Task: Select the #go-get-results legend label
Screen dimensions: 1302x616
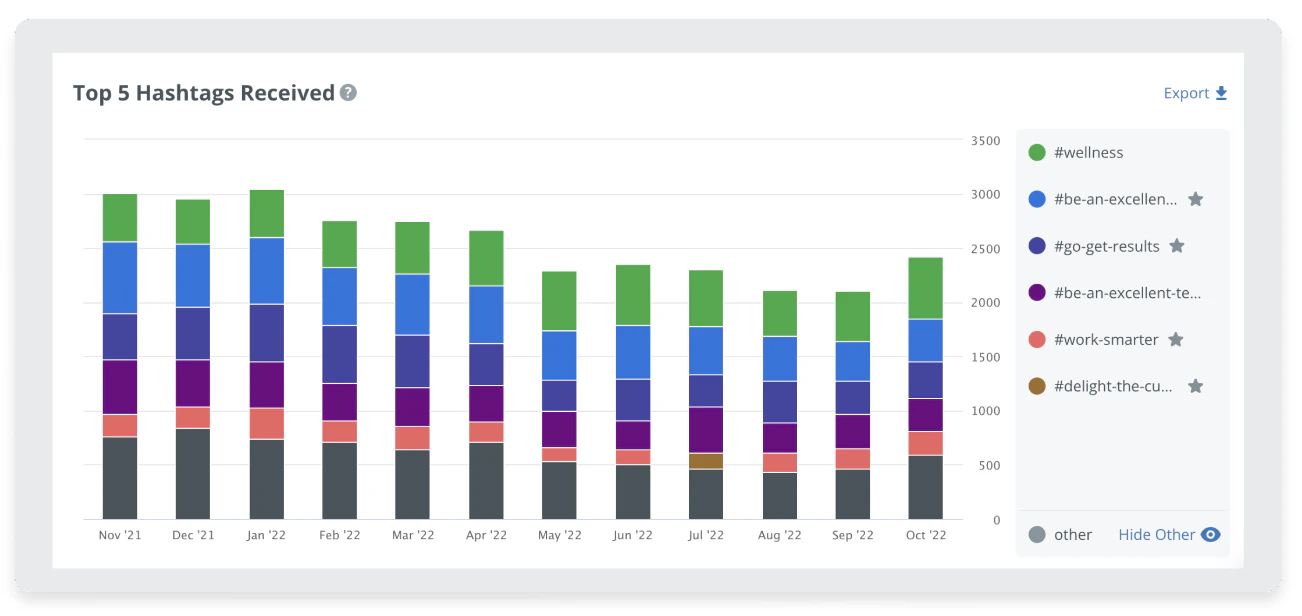Action: pyautogui.click(x=1107, y=246)
